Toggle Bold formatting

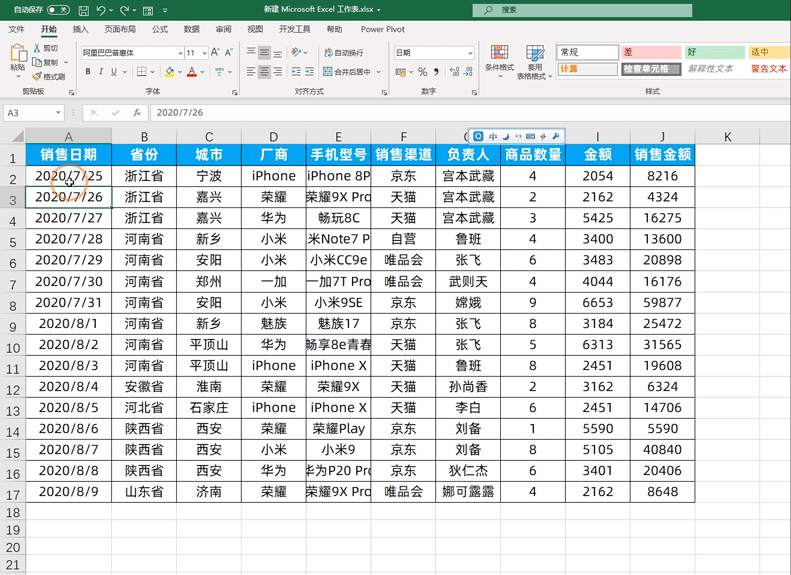[x=88, y=72]
